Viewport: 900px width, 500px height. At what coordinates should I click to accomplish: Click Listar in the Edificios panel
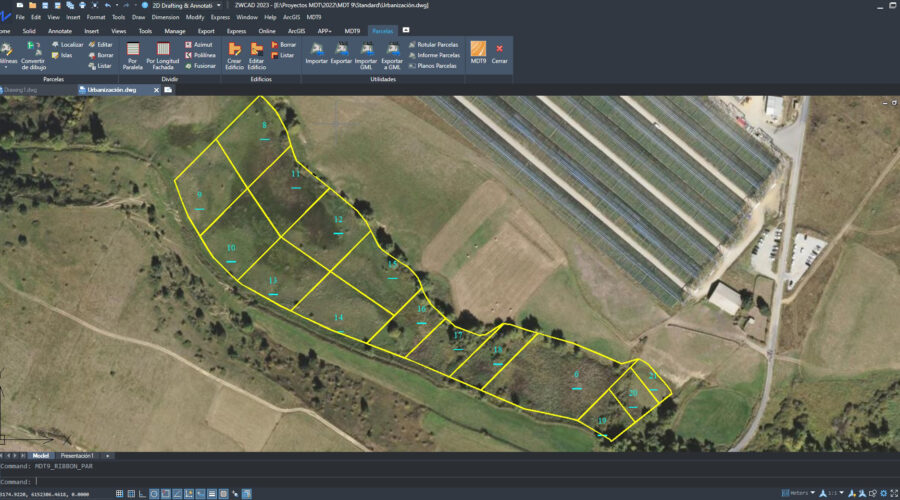pyautogui.click(x=282, y=55)
